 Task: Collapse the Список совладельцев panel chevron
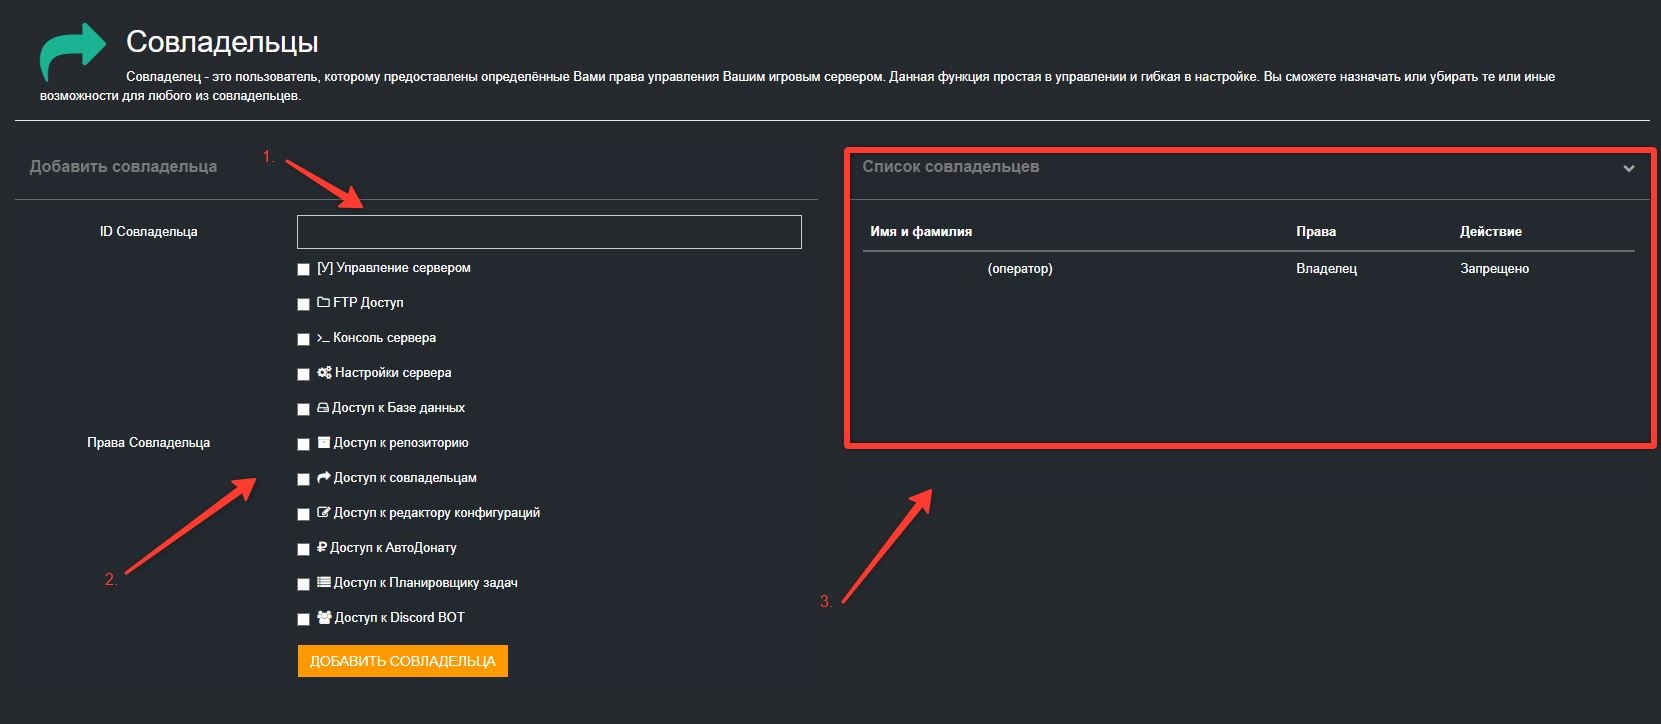(1628, 168)
